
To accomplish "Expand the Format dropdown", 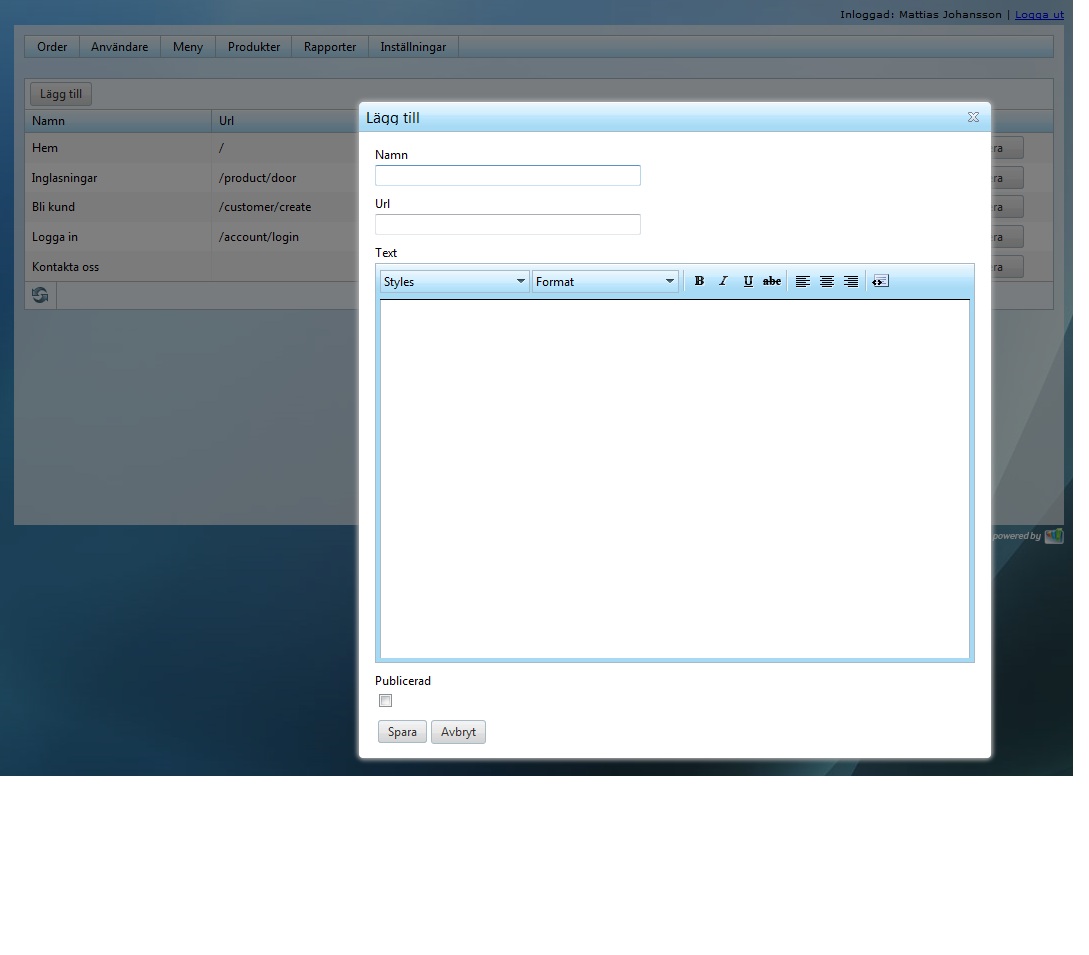I will tap(605, 281).
